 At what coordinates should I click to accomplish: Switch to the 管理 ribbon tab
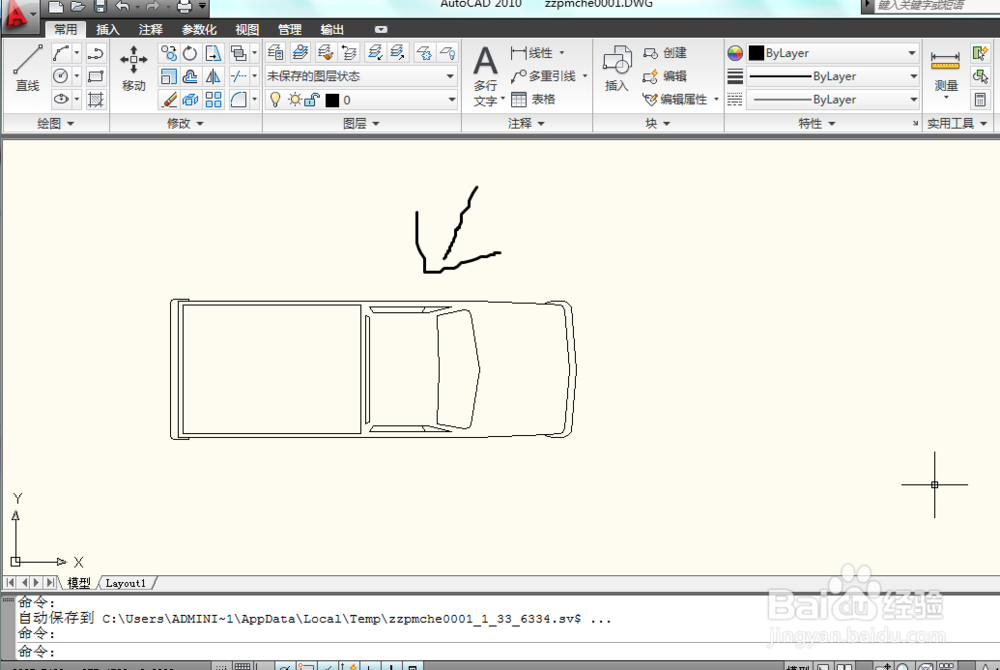click(x=290, y=29)
